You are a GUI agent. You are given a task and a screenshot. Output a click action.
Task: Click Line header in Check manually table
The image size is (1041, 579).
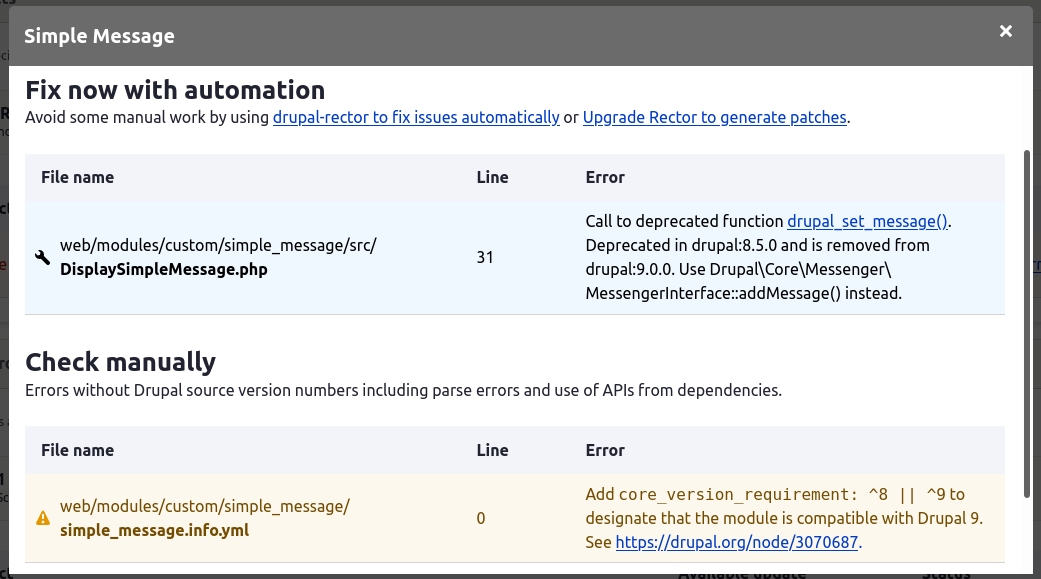point(492,450)
